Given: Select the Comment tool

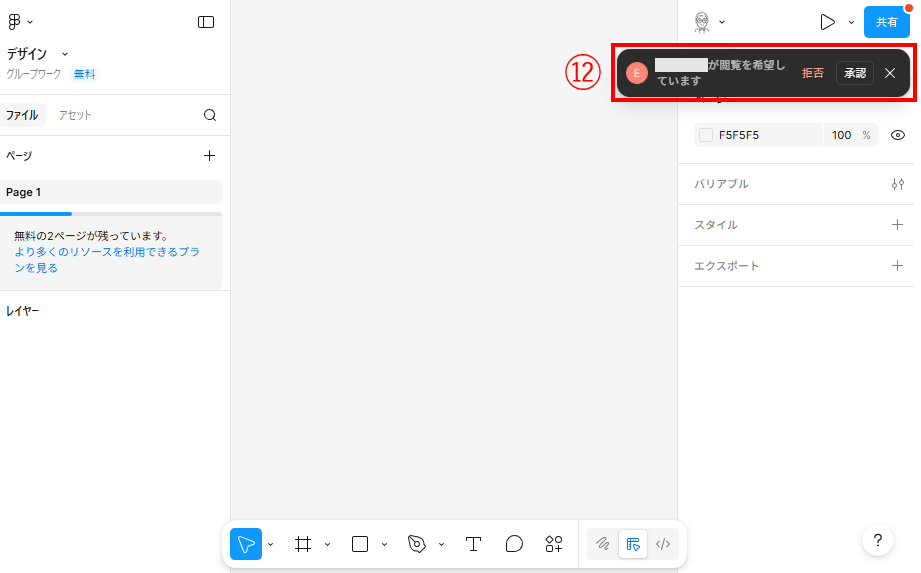Looking at the screenshot, I should coord(514,544).
